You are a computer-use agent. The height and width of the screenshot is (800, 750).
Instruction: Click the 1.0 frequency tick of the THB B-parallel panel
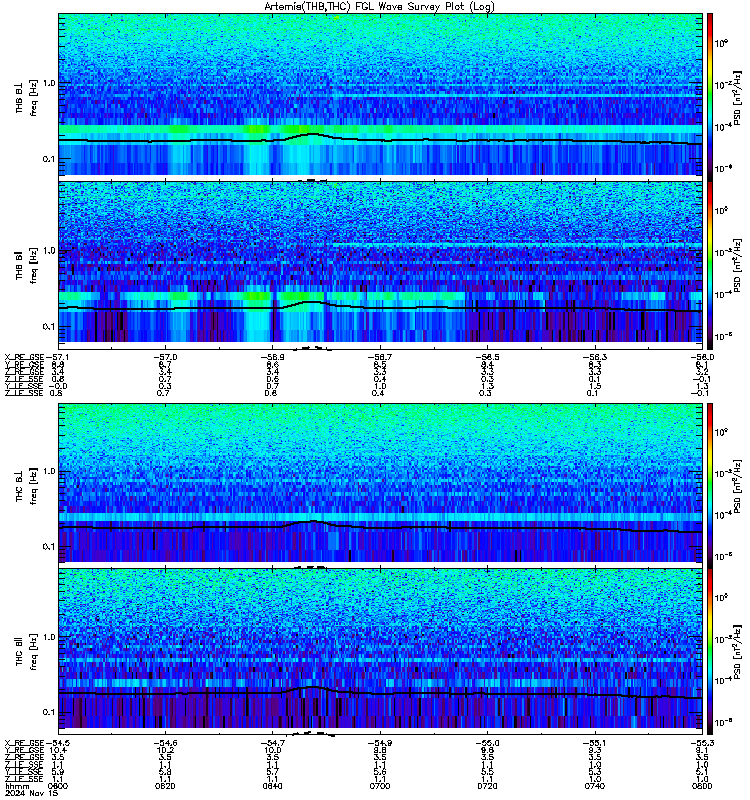click(x=48, y=251)
